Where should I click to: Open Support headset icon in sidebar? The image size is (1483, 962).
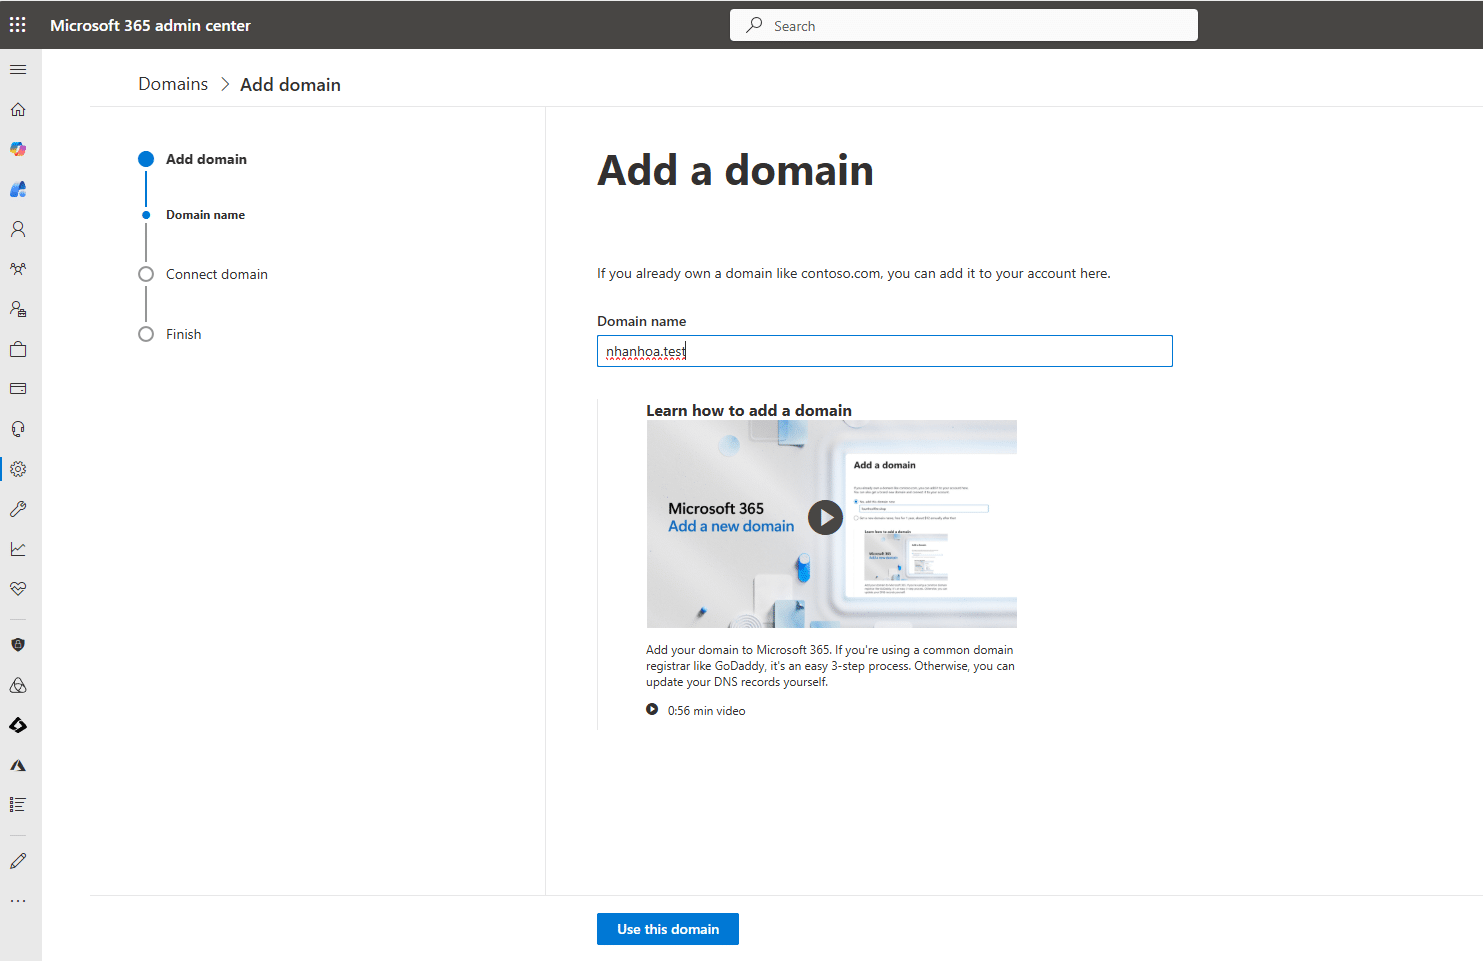pos(18,429)
